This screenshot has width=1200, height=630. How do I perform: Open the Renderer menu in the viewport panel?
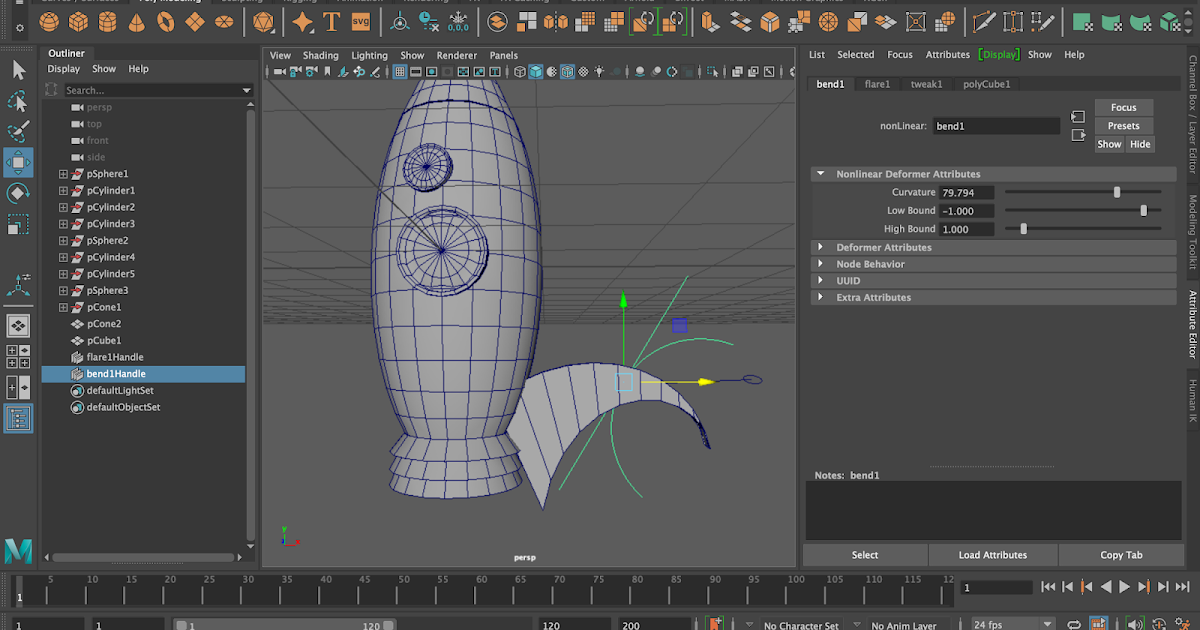[x=457, y=55]
